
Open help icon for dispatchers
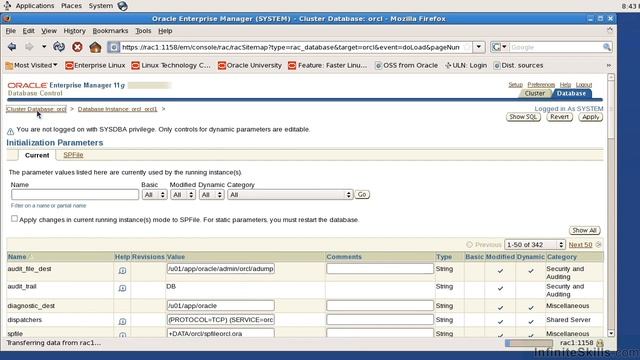pos(122,322)
